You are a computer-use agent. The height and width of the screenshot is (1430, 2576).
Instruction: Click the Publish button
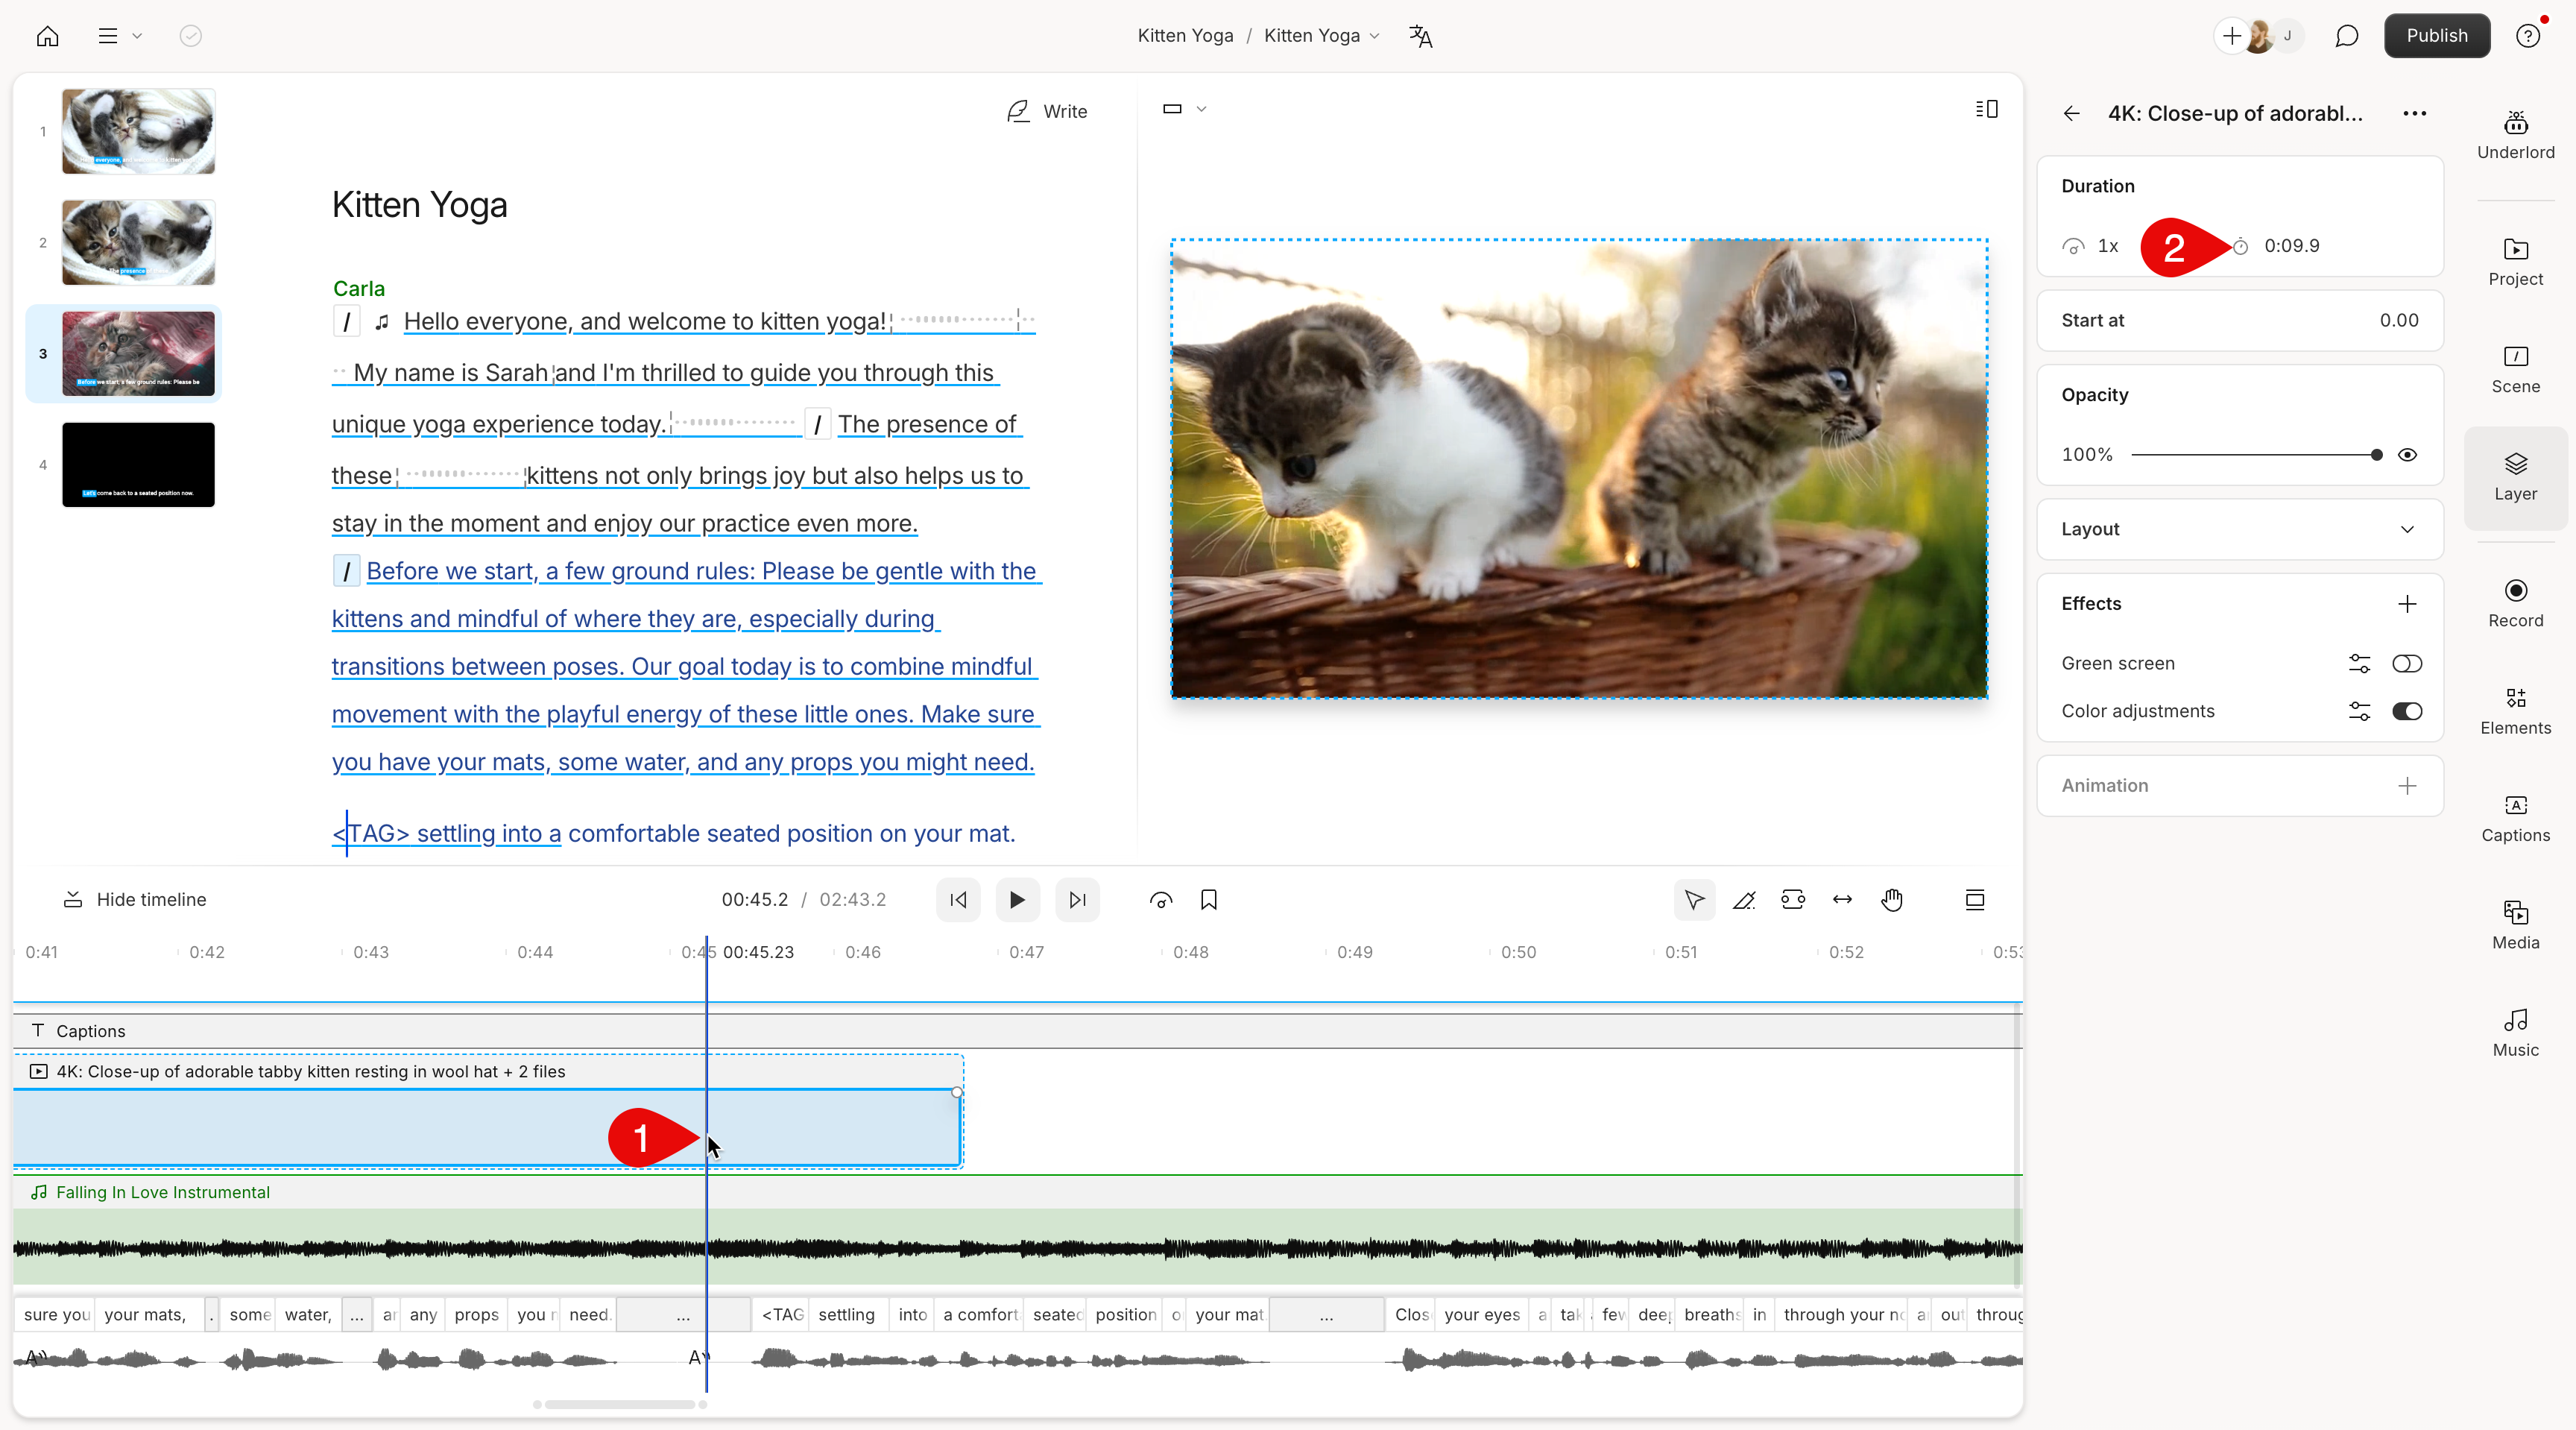point(2436,36)
